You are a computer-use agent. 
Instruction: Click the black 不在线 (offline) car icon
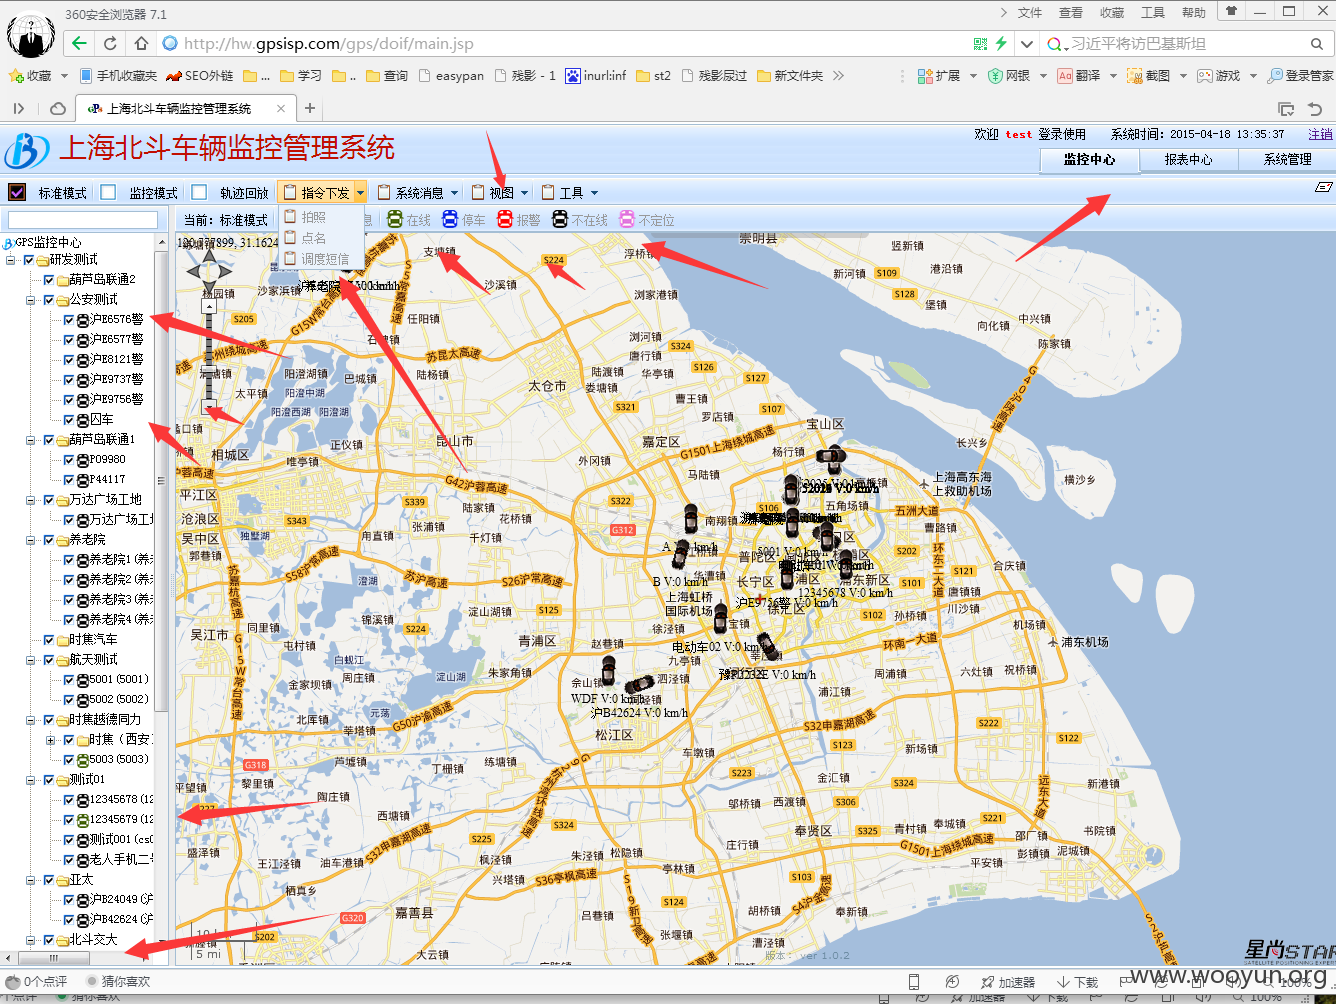point(560,220)
